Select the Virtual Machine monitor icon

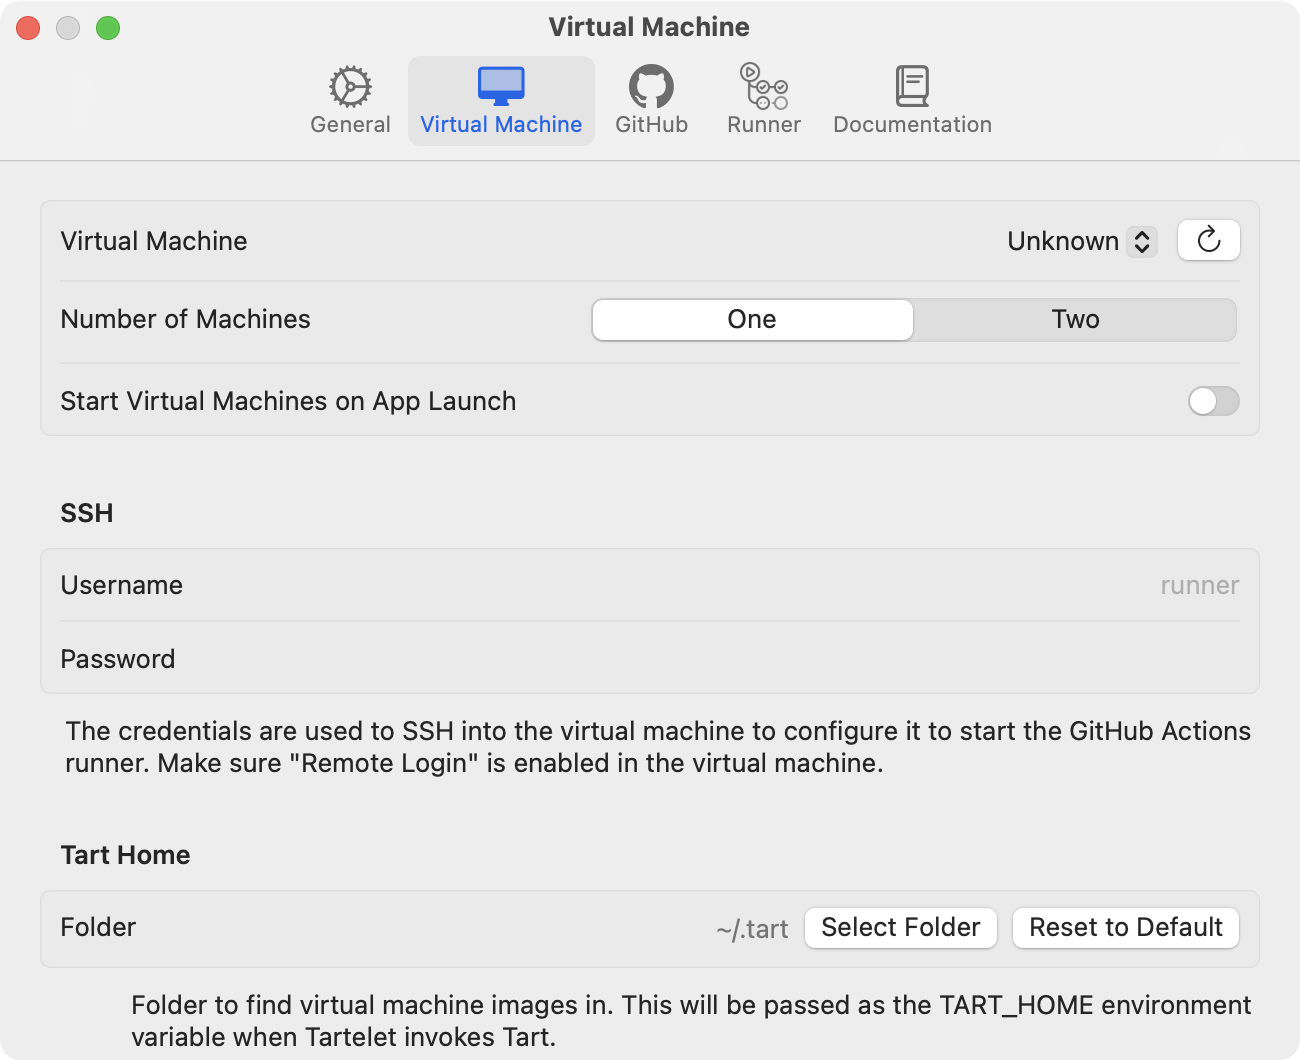(501, 86)
